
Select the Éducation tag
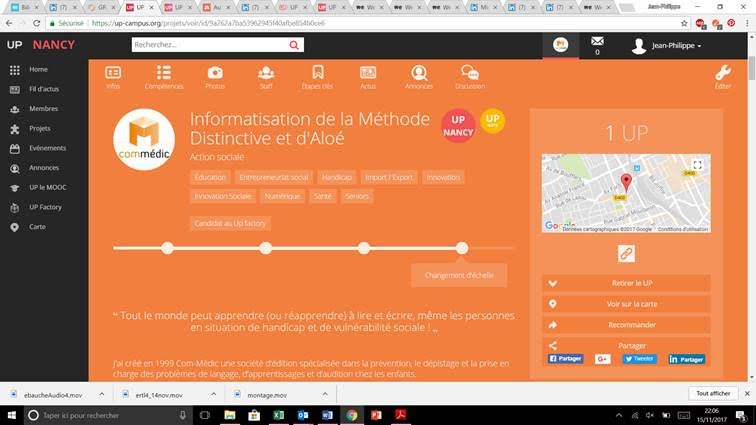coord(210,178)
